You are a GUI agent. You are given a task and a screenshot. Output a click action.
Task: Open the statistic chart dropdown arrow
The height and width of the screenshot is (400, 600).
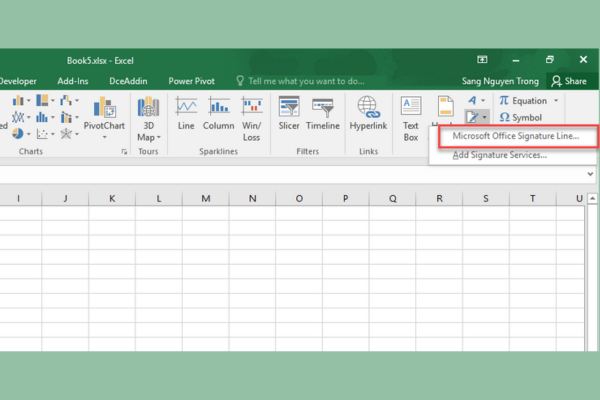coord(53,117)
